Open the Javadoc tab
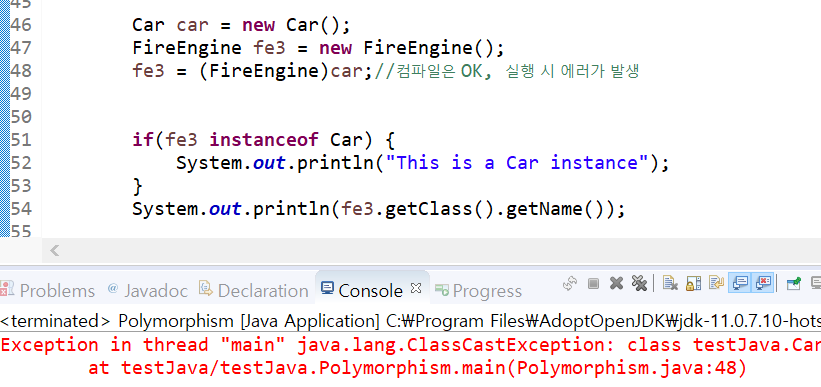821x387 pixels. (148, 291)
